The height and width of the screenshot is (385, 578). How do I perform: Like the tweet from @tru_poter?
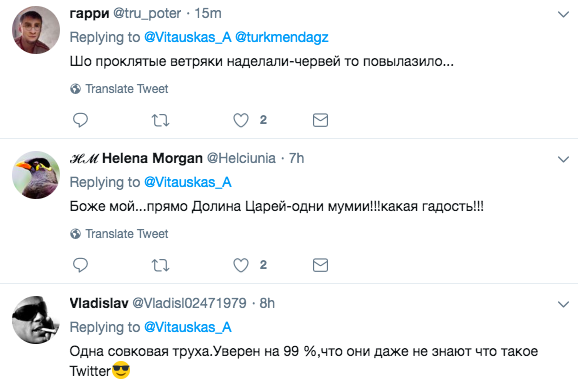(241, 120)
